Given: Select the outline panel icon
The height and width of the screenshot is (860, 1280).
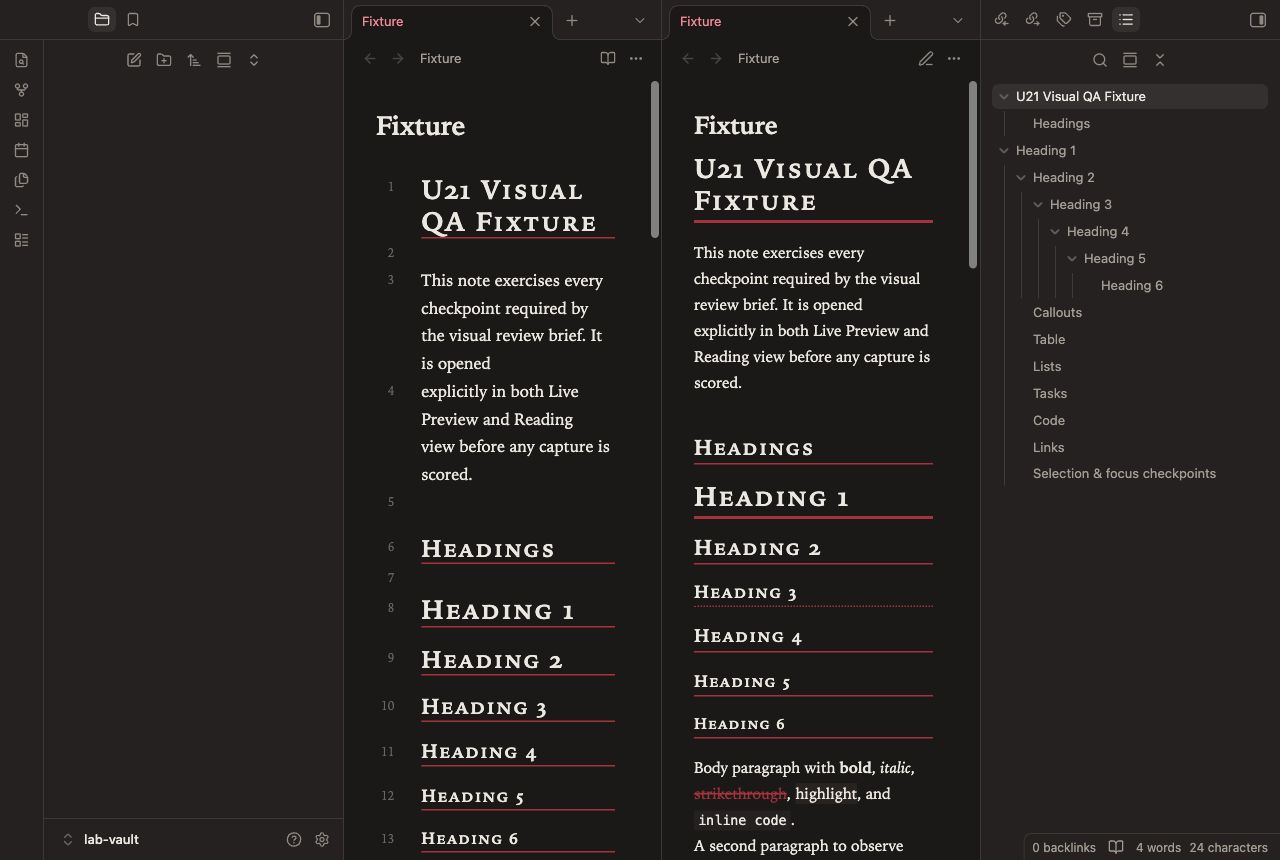Looking at the screenshot, I should pos(1126,20).
